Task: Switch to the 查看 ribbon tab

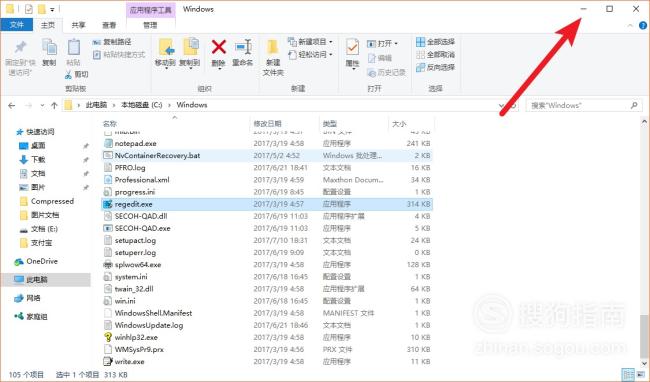Action: (x=109, y=25)
